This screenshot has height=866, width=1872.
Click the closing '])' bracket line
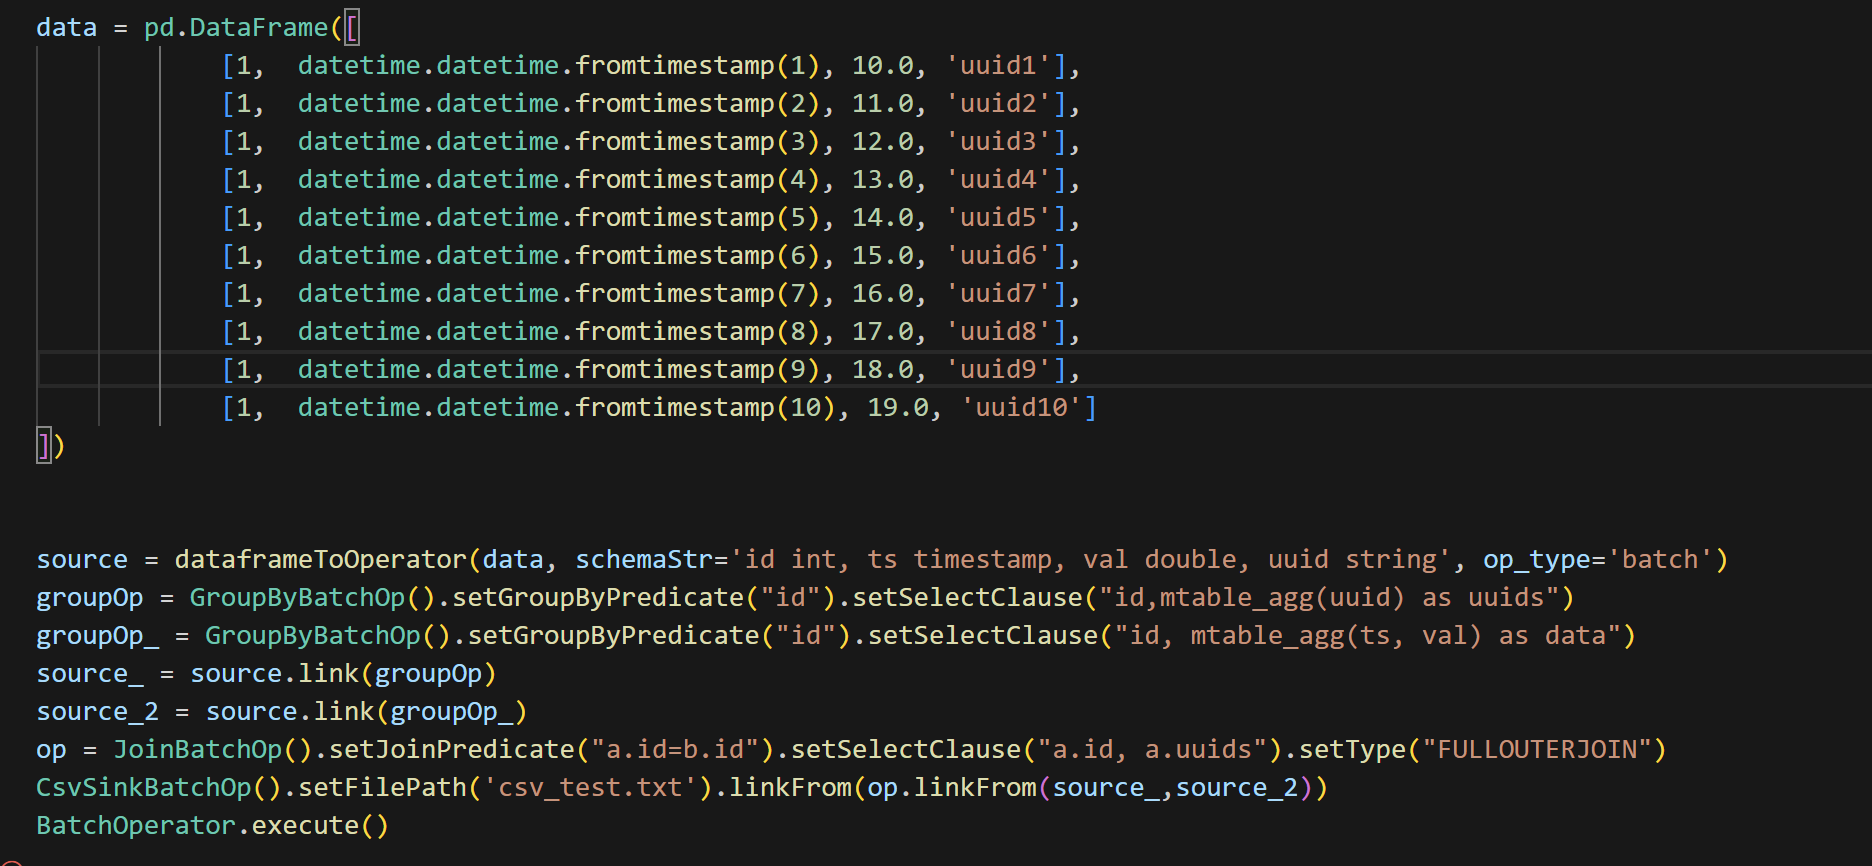[51, 446]
